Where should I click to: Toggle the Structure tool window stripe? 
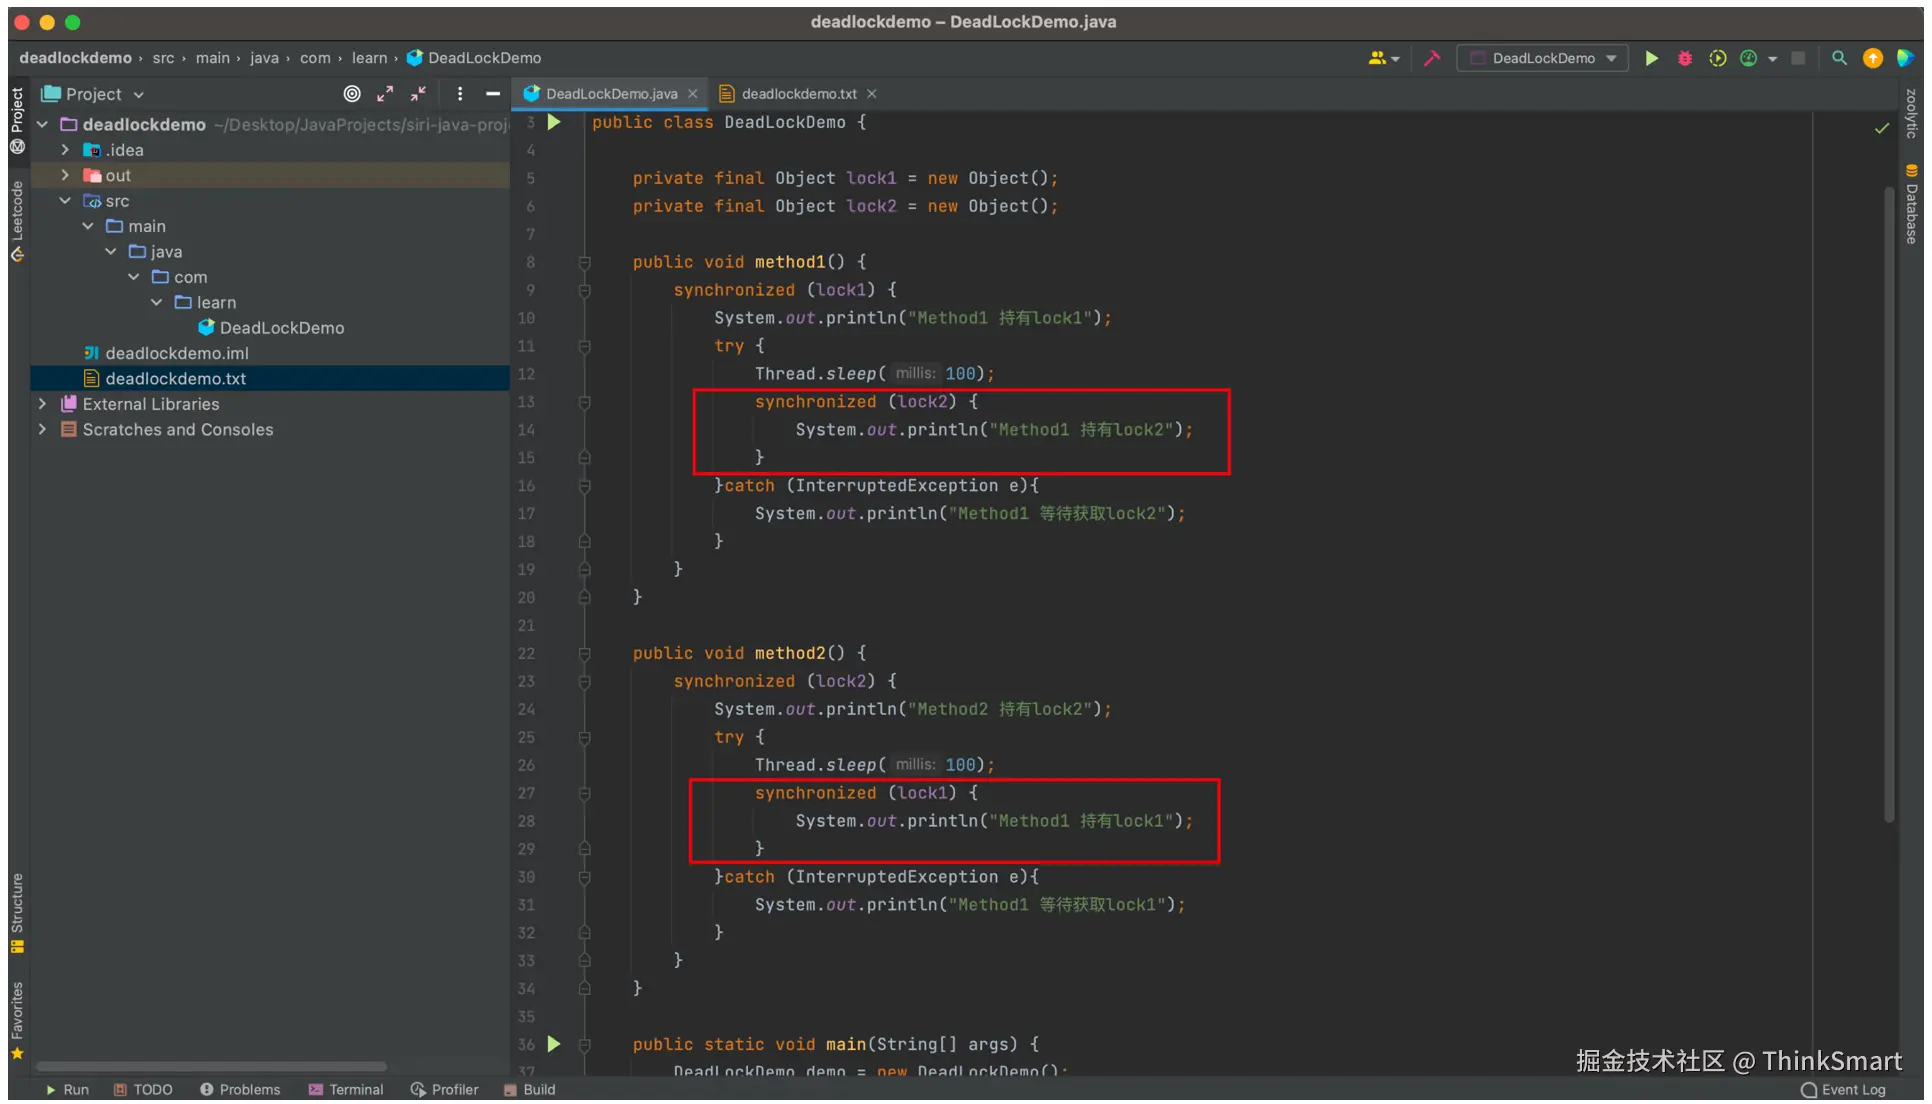(x=17, y=912)
